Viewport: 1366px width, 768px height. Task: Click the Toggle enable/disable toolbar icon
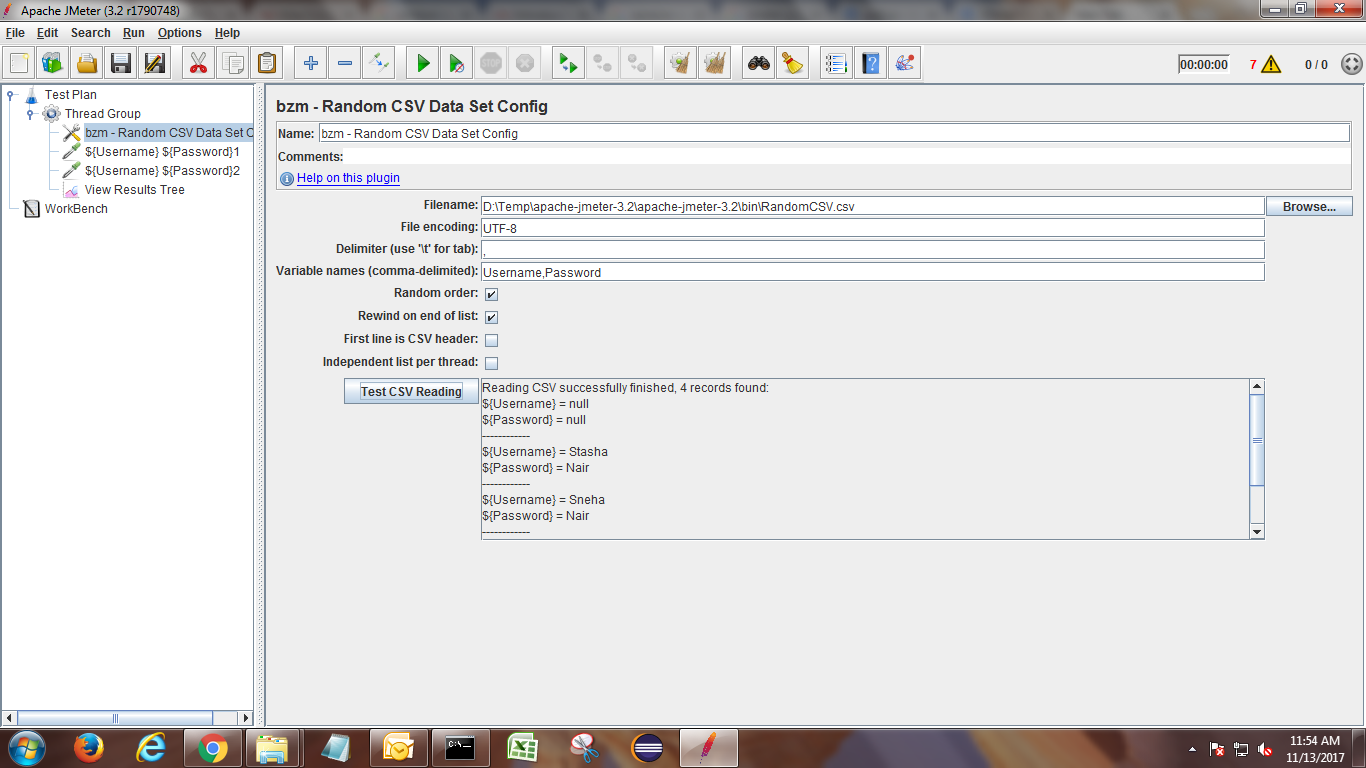tap(379, 63)
